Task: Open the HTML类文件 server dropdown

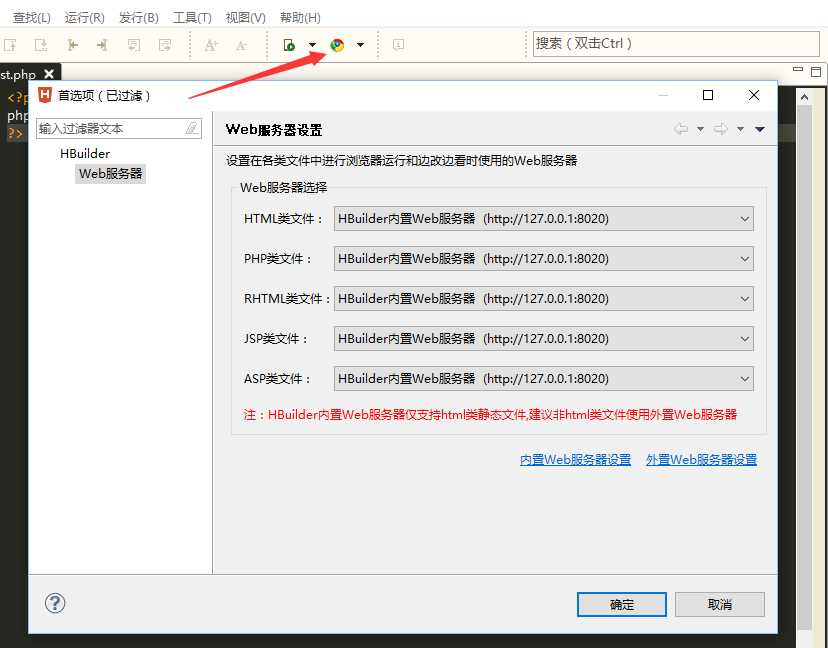Action: pyautogui.click(x=543, y=219)
